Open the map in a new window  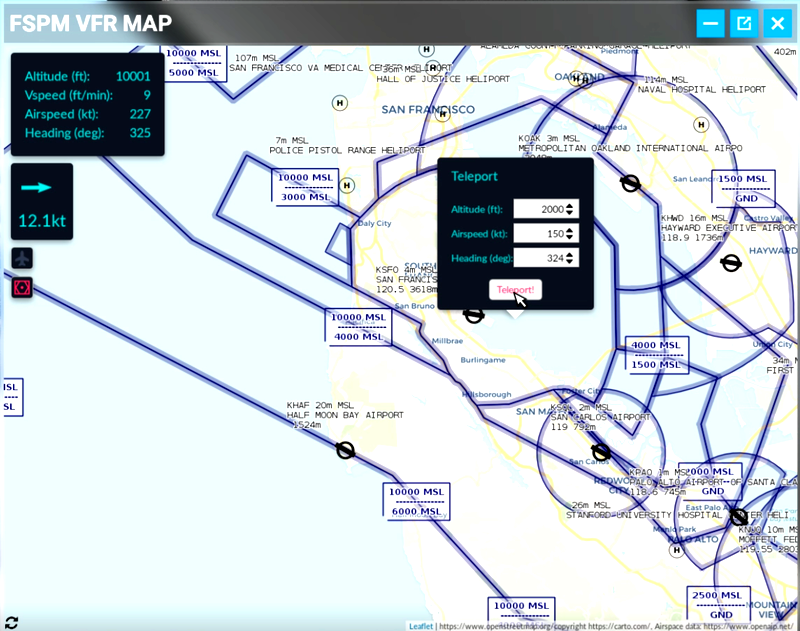743,23
